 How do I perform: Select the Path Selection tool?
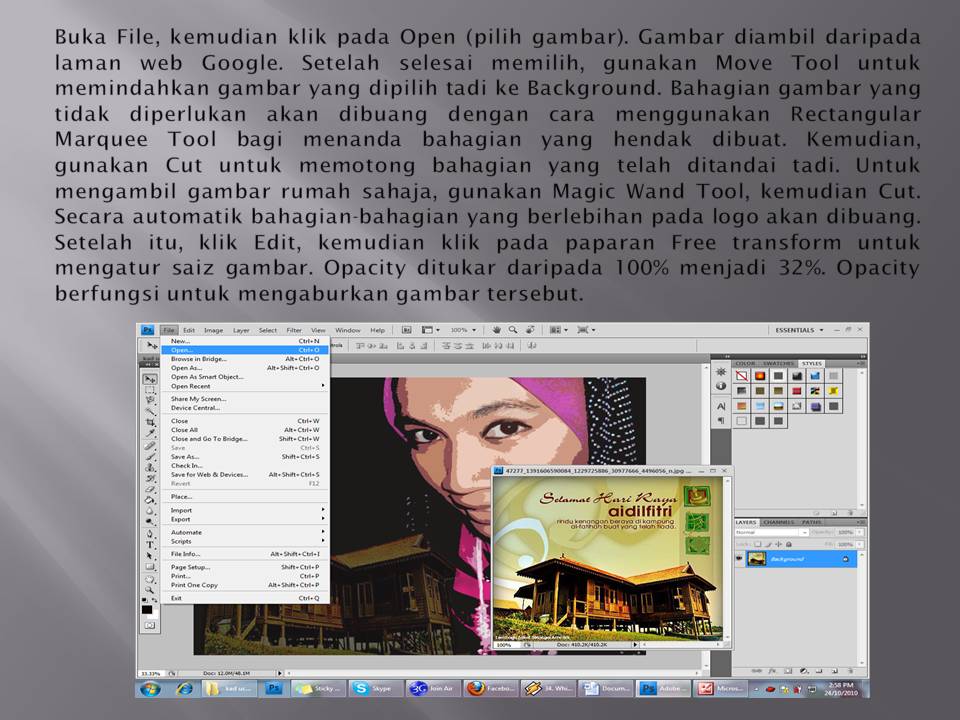[x=150, y=555]
